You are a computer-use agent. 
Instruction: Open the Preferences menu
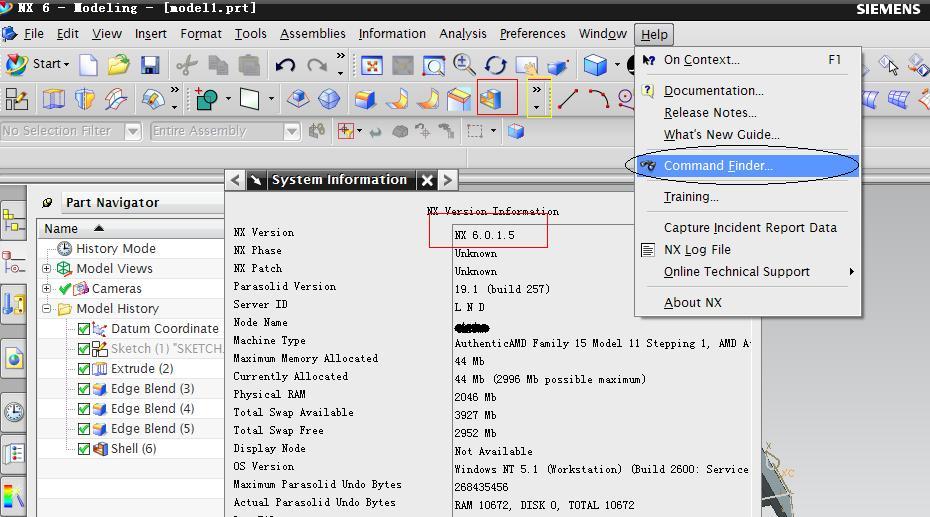point(533,34)
